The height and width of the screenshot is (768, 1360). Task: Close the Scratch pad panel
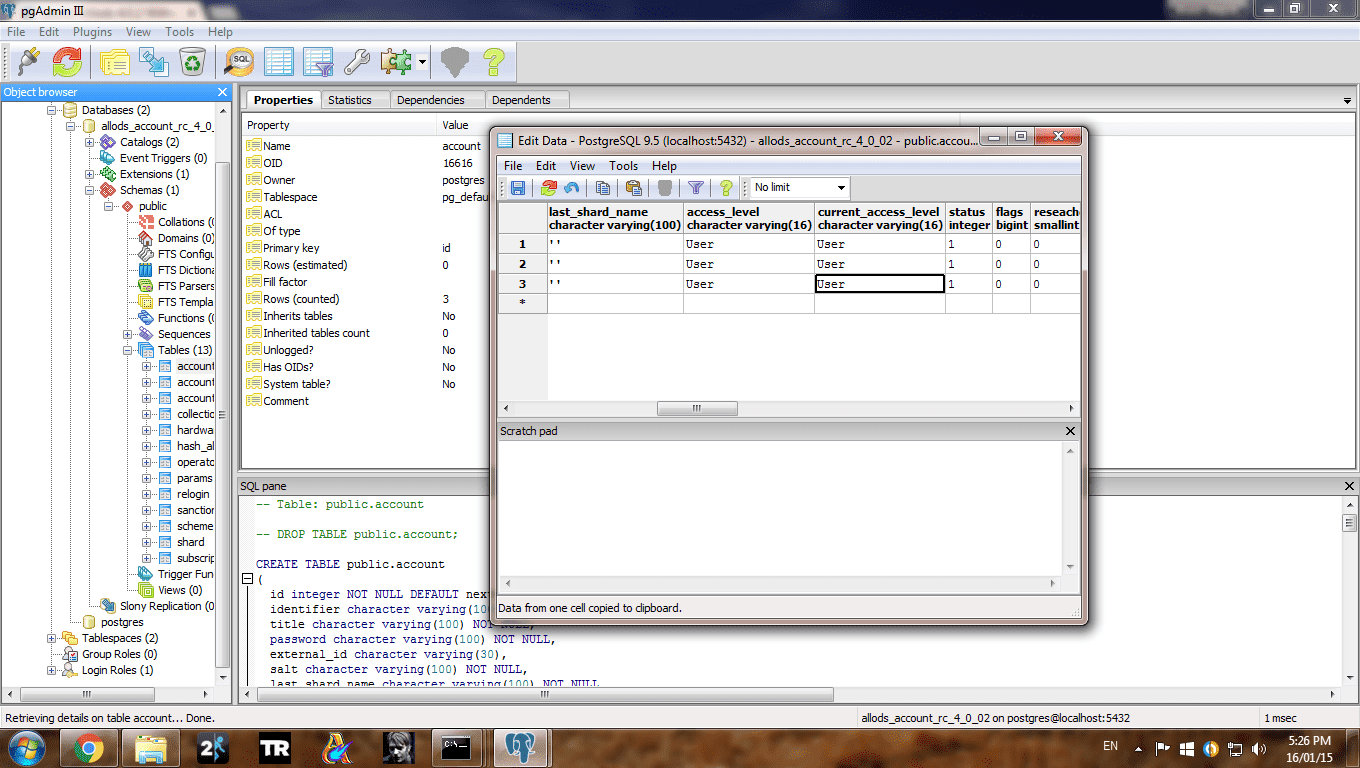tap(1070, 431)
